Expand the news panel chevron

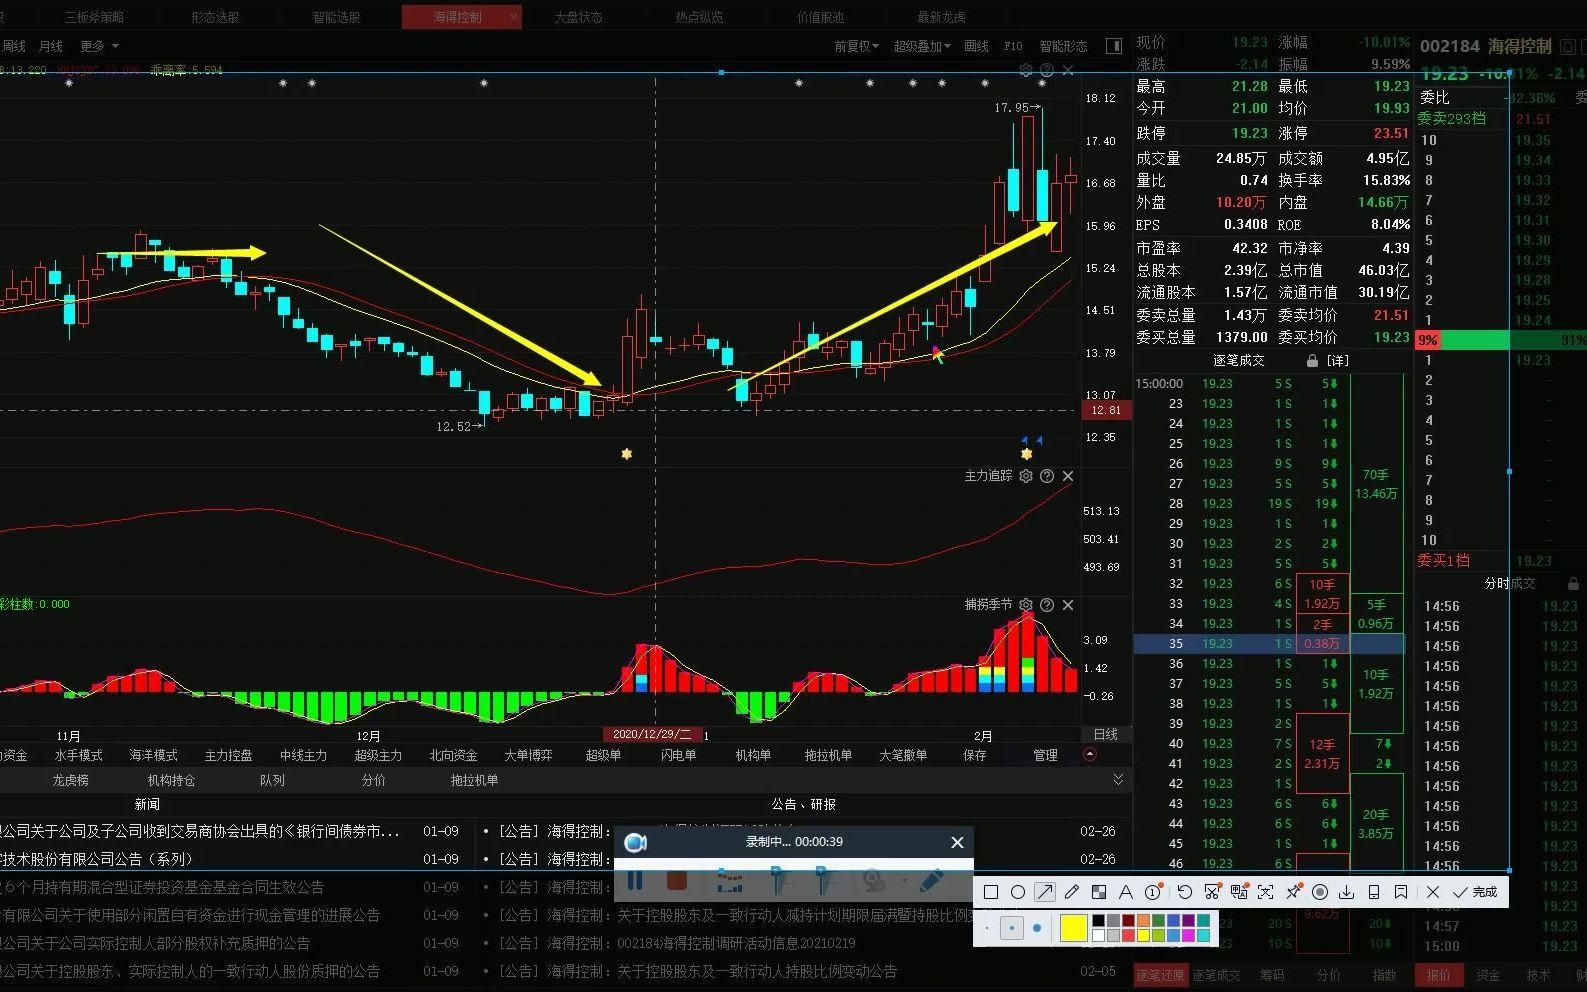[1118, 780]
